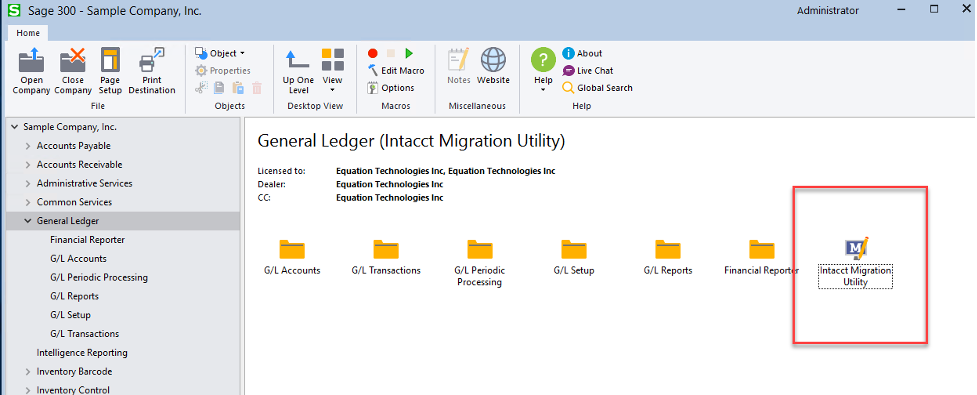This screenshot has height=395, width=977.
Task: Open Global Search
Action: pyautogui.click(x=597, y=88)
